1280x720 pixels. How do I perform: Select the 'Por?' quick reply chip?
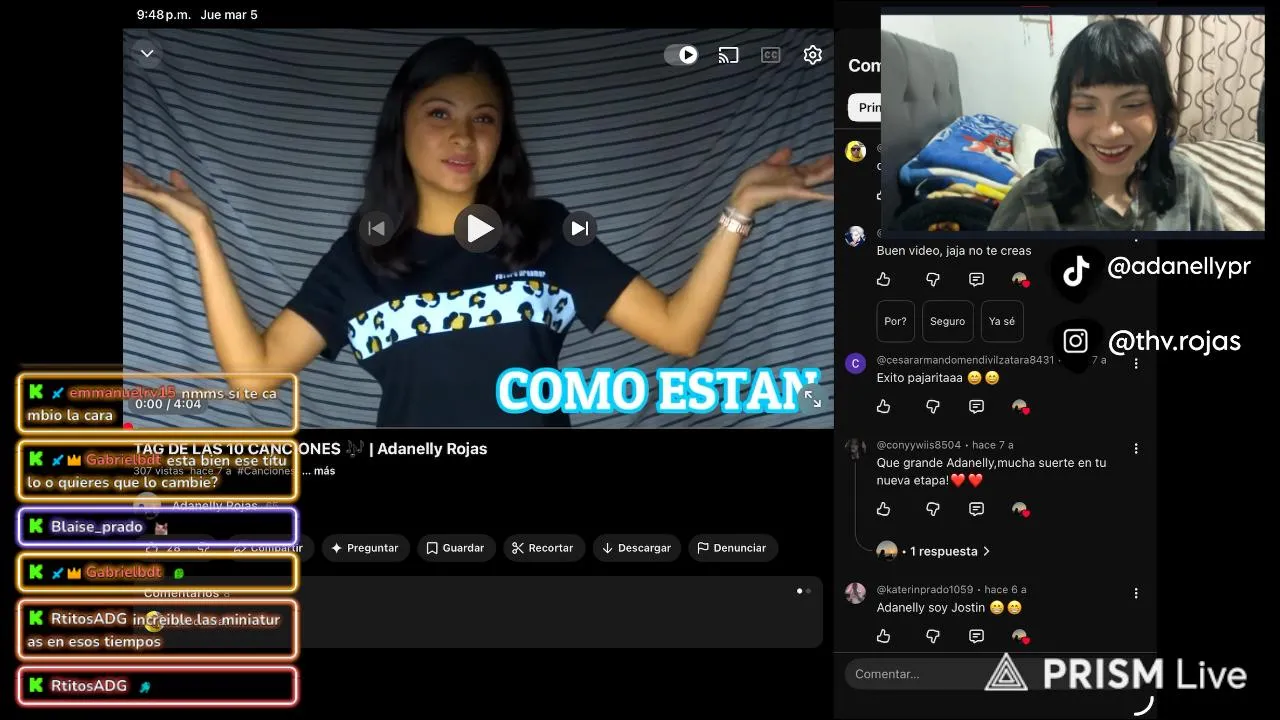click(896, 321)
